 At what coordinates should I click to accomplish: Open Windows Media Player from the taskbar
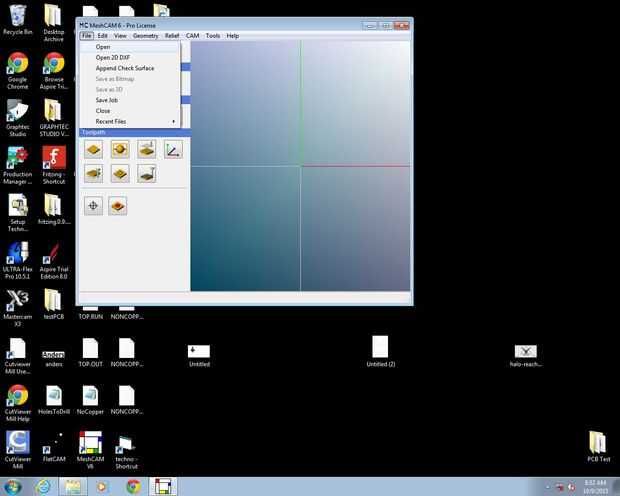(102, 487)
